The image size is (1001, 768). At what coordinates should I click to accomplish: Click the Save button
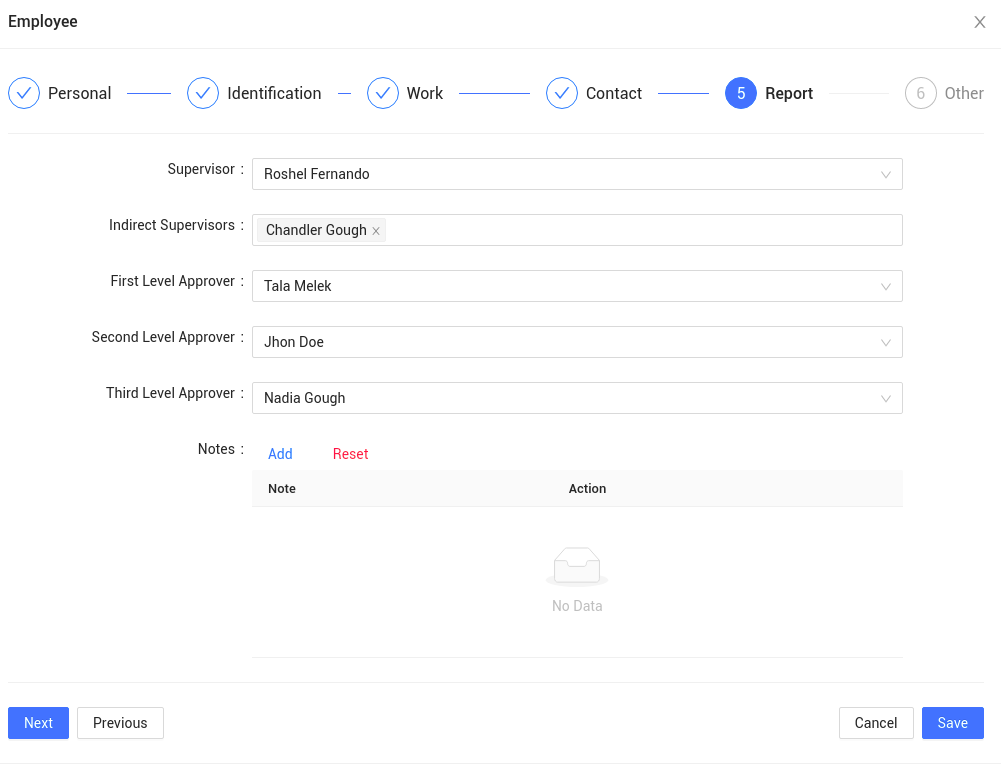[952, 723]
